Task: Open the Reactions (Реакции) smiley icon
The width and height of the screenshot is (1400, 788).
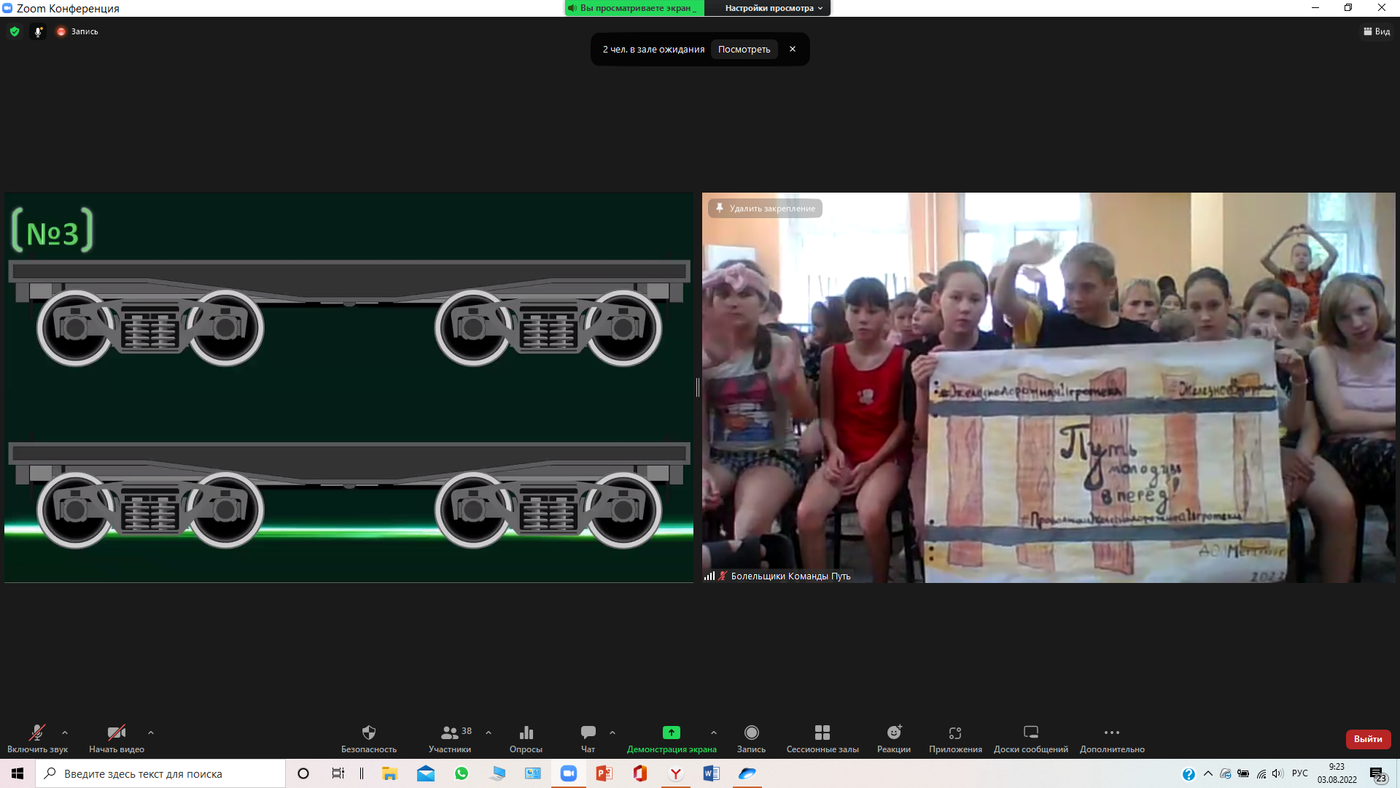Action: (x=894, y=734)
